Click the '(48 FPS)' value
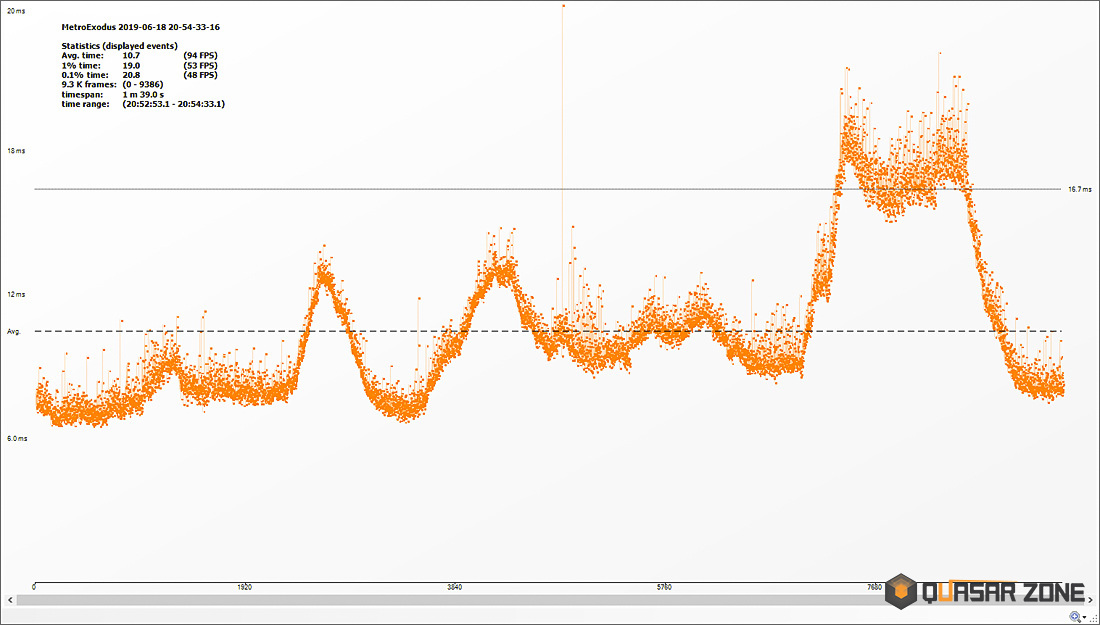Image resolution: width=1100 pixels, height=625 pixels. 200,75
